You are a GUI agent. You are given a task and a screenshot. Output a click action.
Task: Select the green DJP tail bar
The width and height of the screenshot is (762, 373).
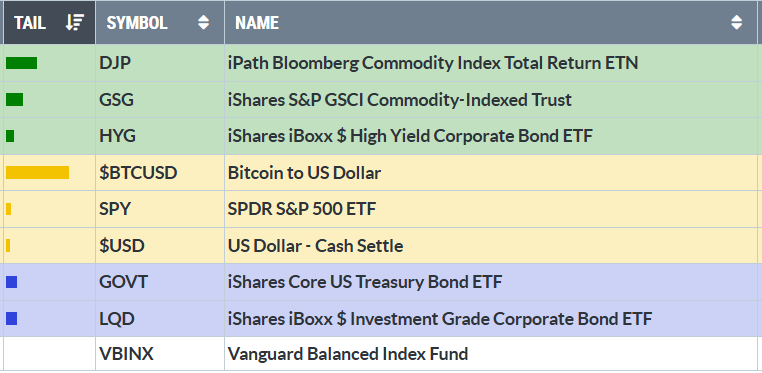coord(21,63)
